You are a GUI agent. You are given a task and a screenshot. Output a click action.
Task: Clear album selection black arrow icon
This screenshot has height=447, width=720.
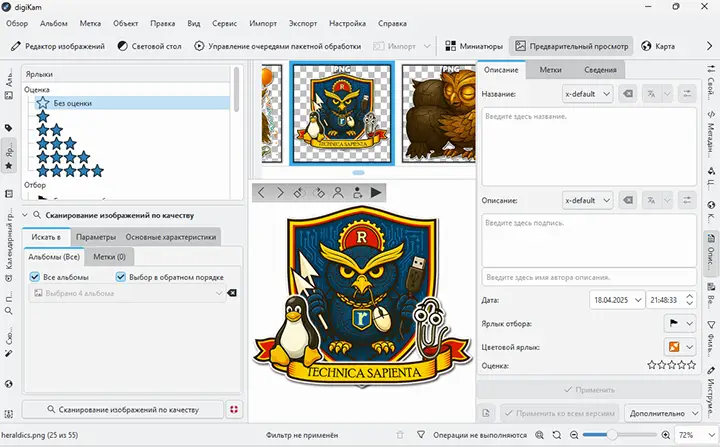(232, 293)
